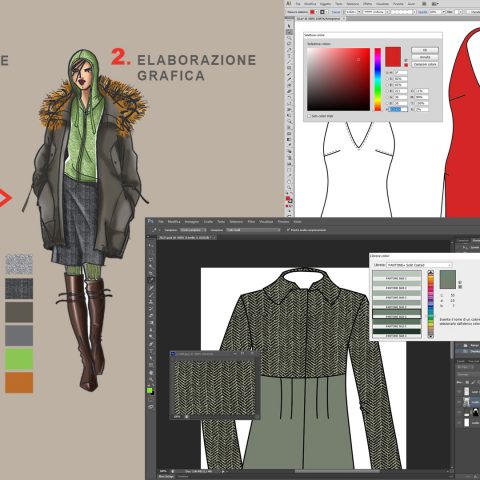Select the Rectangle shape tool in Photoshop
Screen dimensions: 480x480
(151, 365)
